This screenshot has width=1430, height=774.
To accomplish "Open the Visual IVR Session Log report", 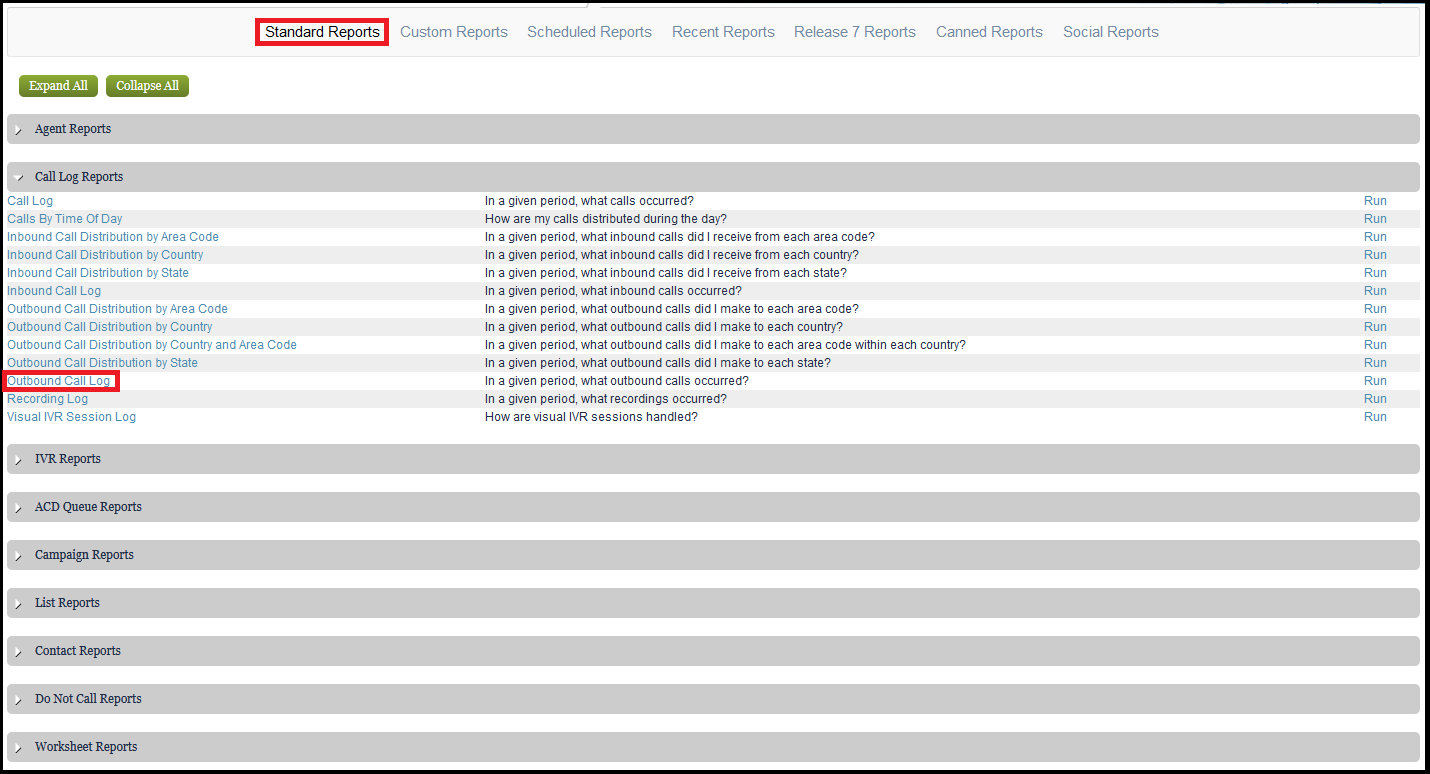I will point(71,417).
